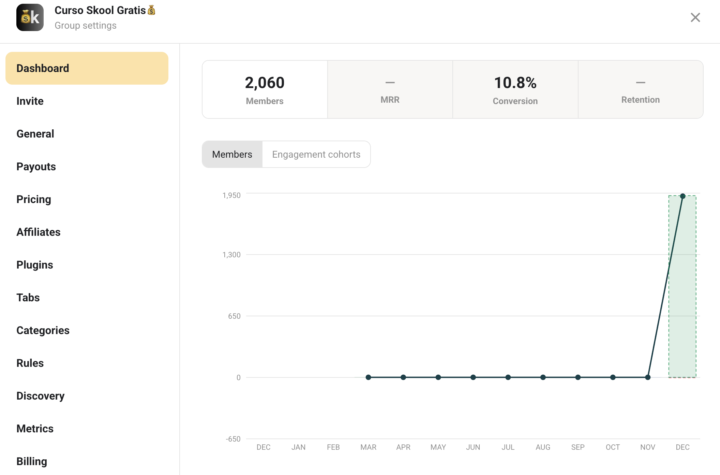Click the December data point on chart

coord(682,196)
